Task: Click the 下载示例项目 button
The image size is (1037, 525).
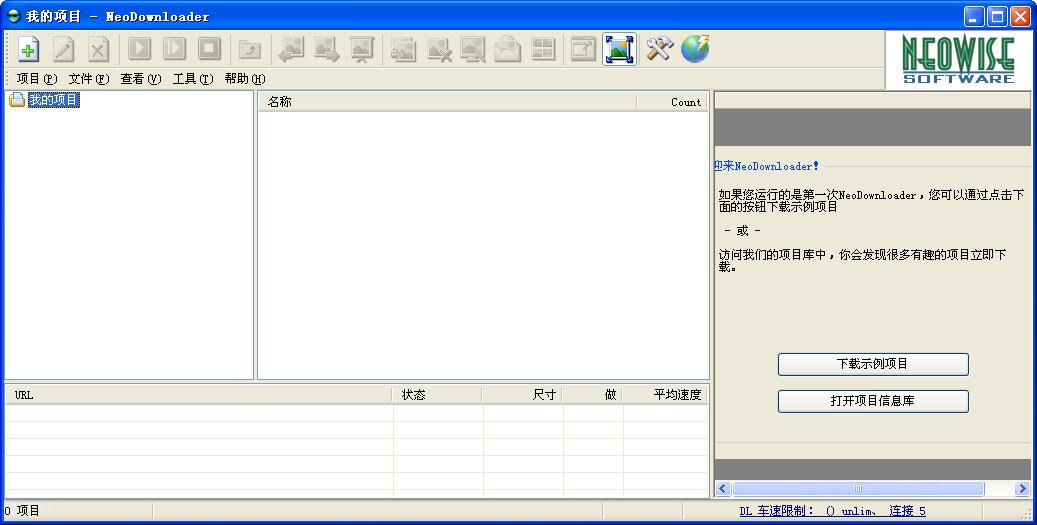Action: tap(873, 364)
